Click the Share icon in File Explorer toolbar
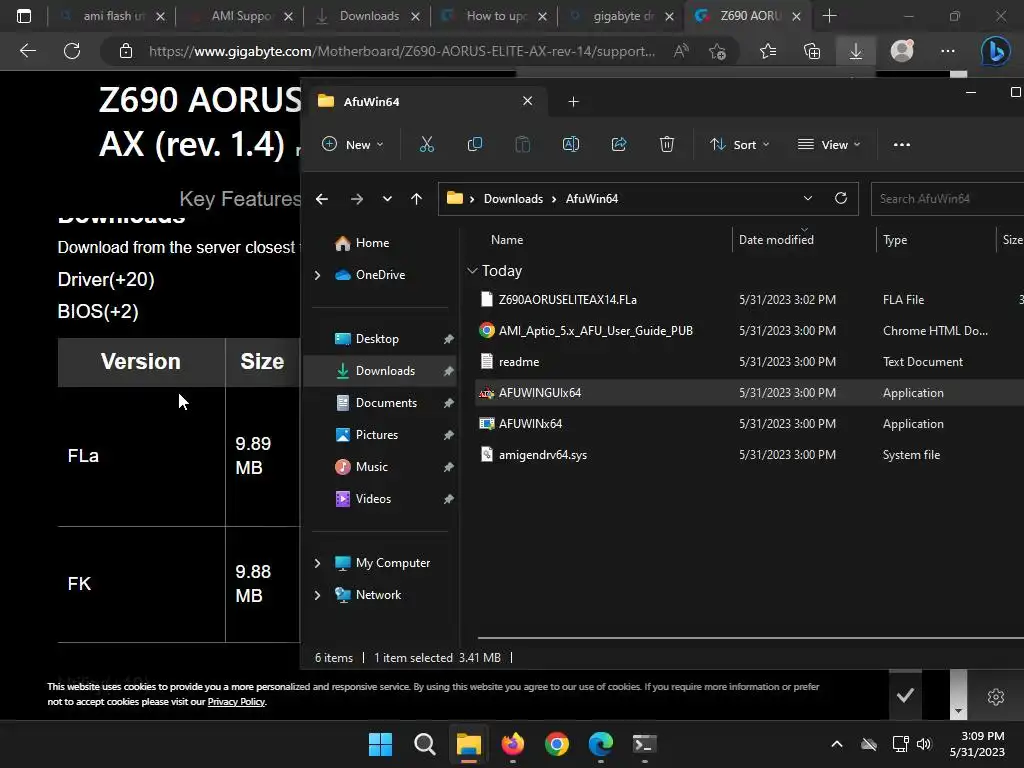This screenshot has width=1024, height=768. (618, 144)
